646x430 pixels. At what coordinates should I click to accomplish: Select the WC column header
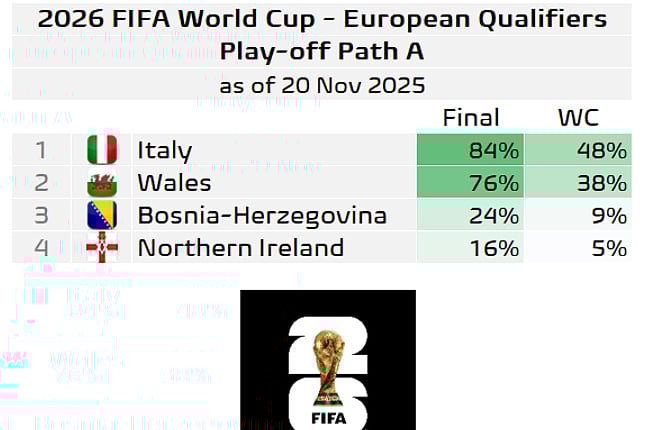point(578,118)
